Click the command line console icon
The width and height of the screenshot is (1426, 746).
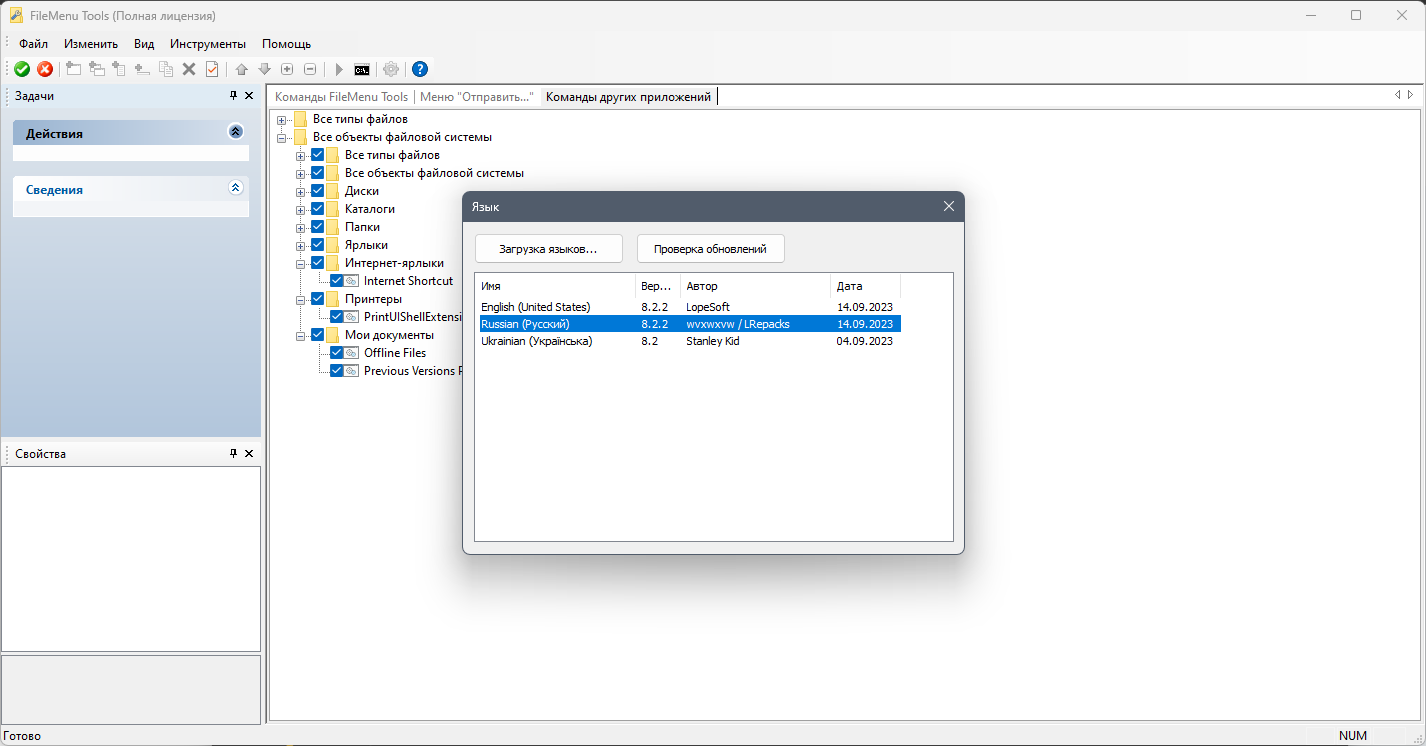pyautogui.click(x=362, y=69)
